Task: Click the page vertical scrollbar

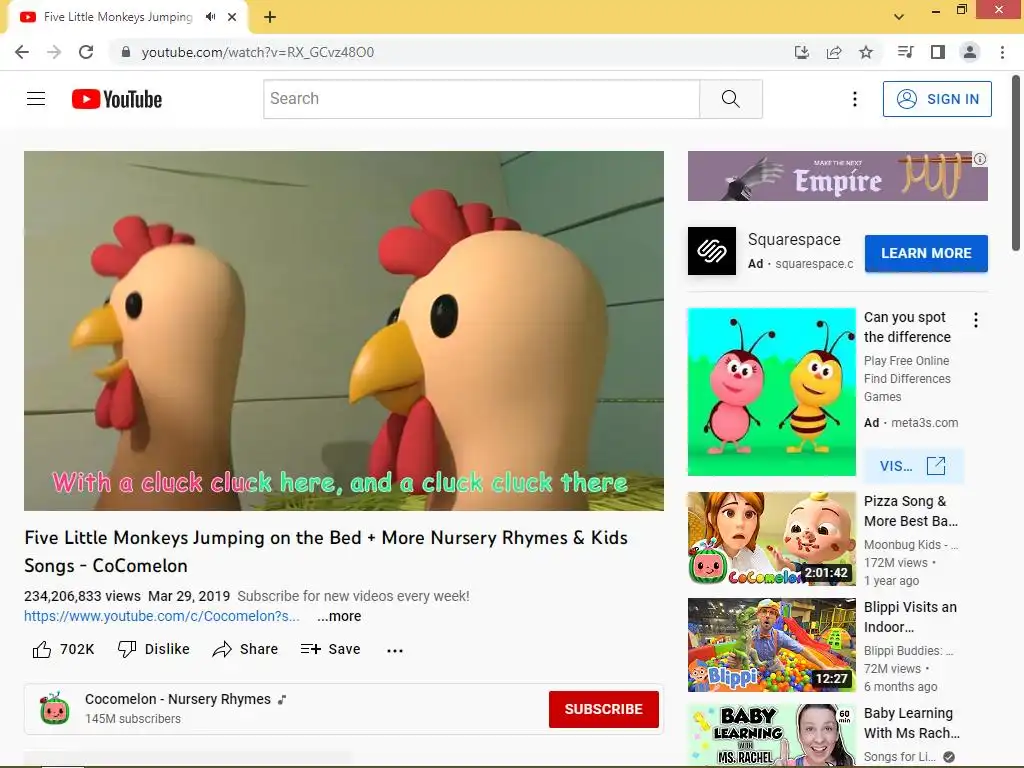Action: [1016, 163]
